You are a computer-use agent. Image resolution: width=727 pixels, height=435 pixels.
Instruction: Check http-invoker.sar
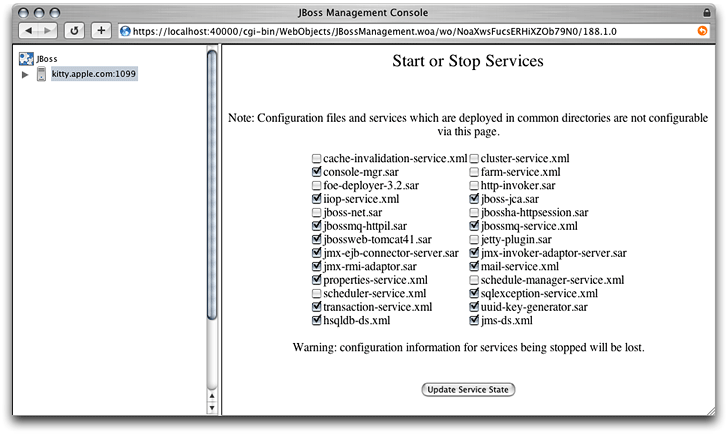pos(474,186)
